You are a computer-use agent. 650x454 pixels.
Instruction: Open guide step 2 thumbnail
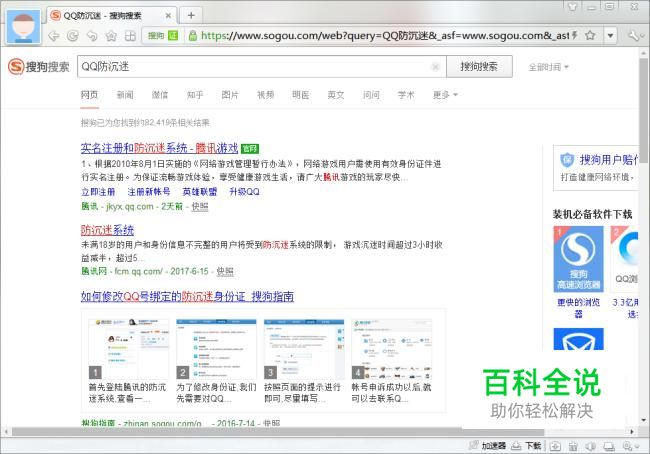tap(216, 349)
